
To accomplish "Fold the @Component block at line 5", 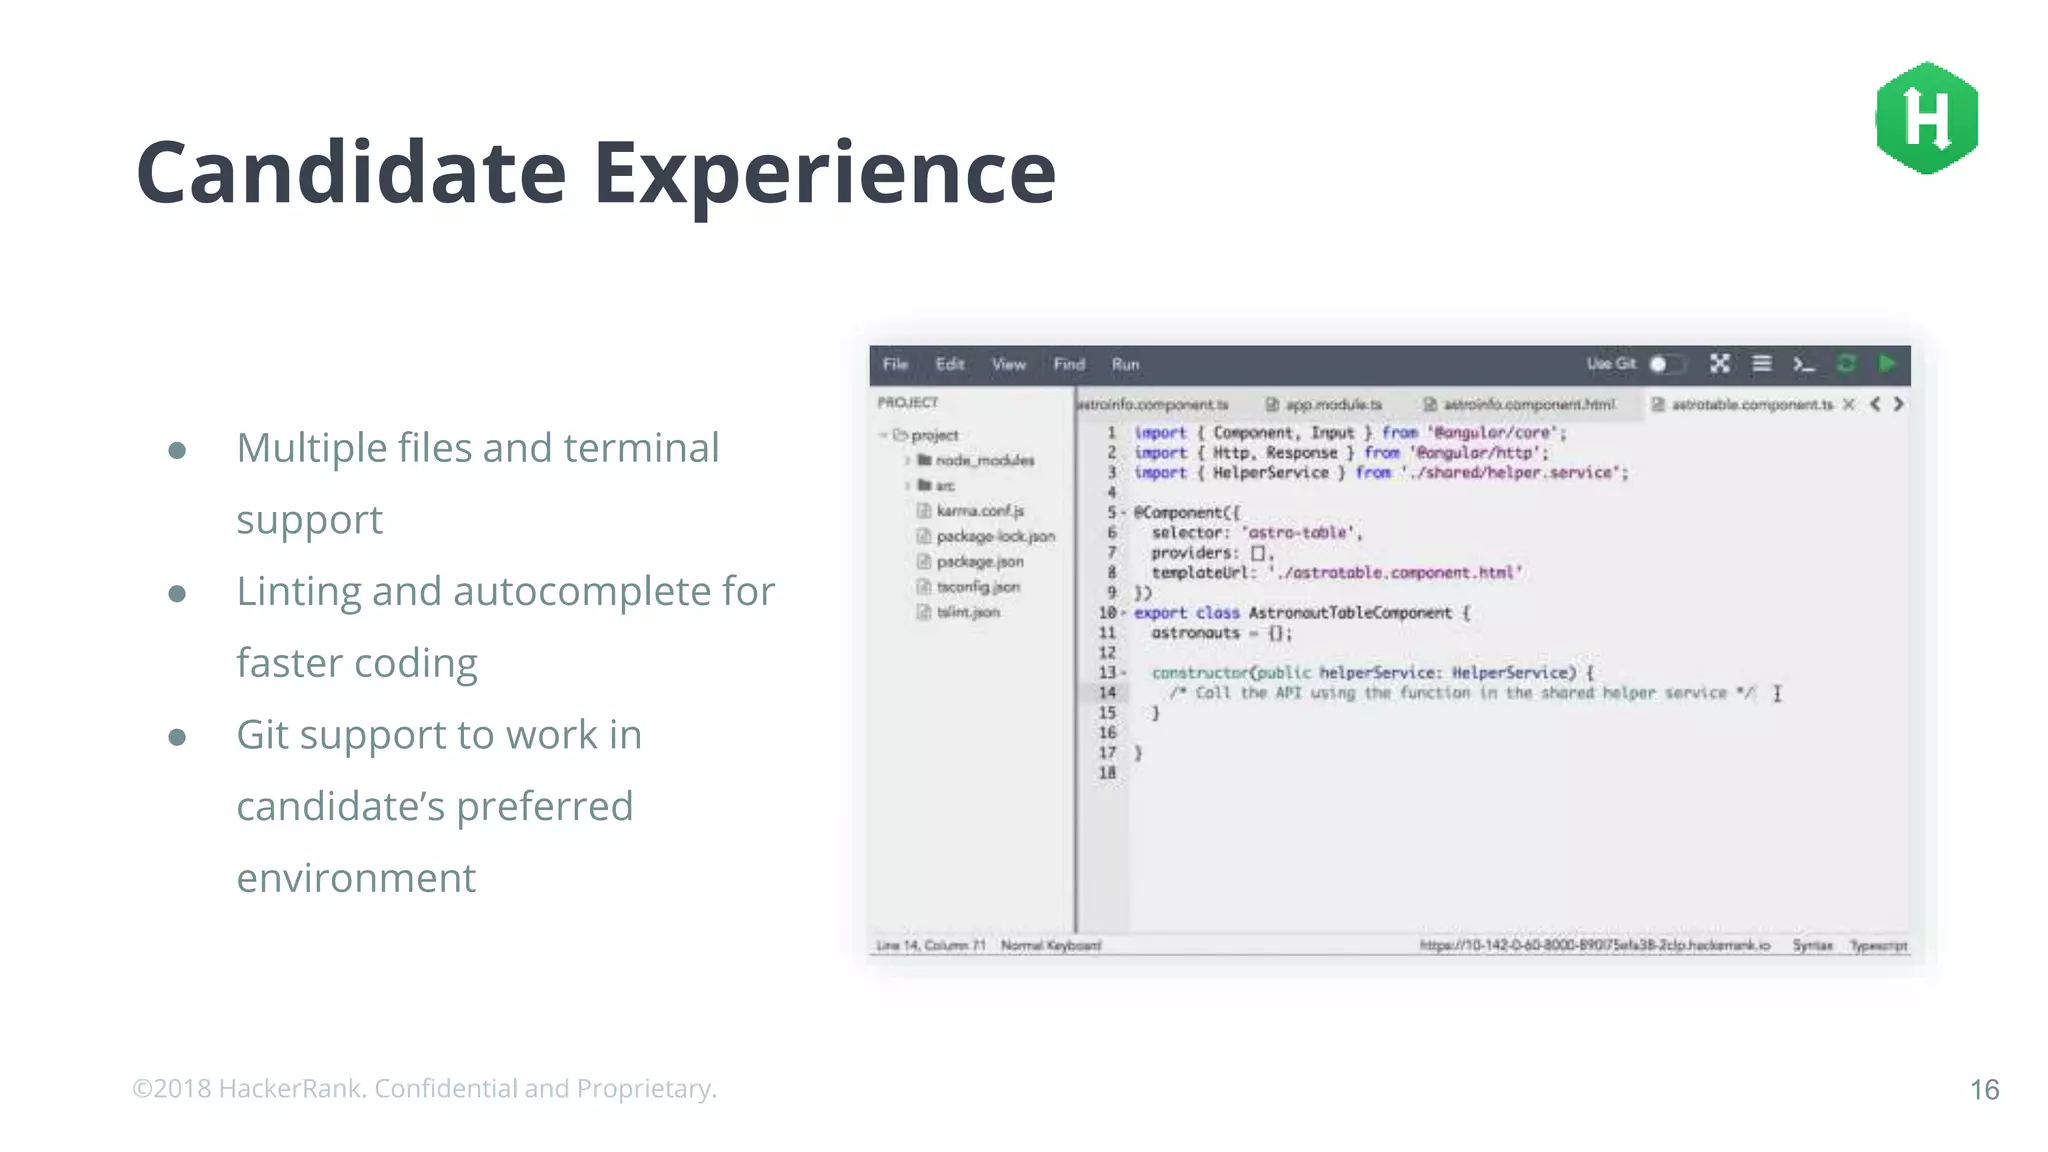I will (x=1124, y=513).
